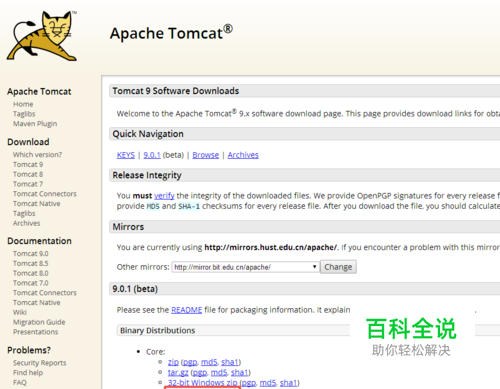Go to Tomcat 9 download page
This screenshot has width=500, height=389.
point(28,164)
